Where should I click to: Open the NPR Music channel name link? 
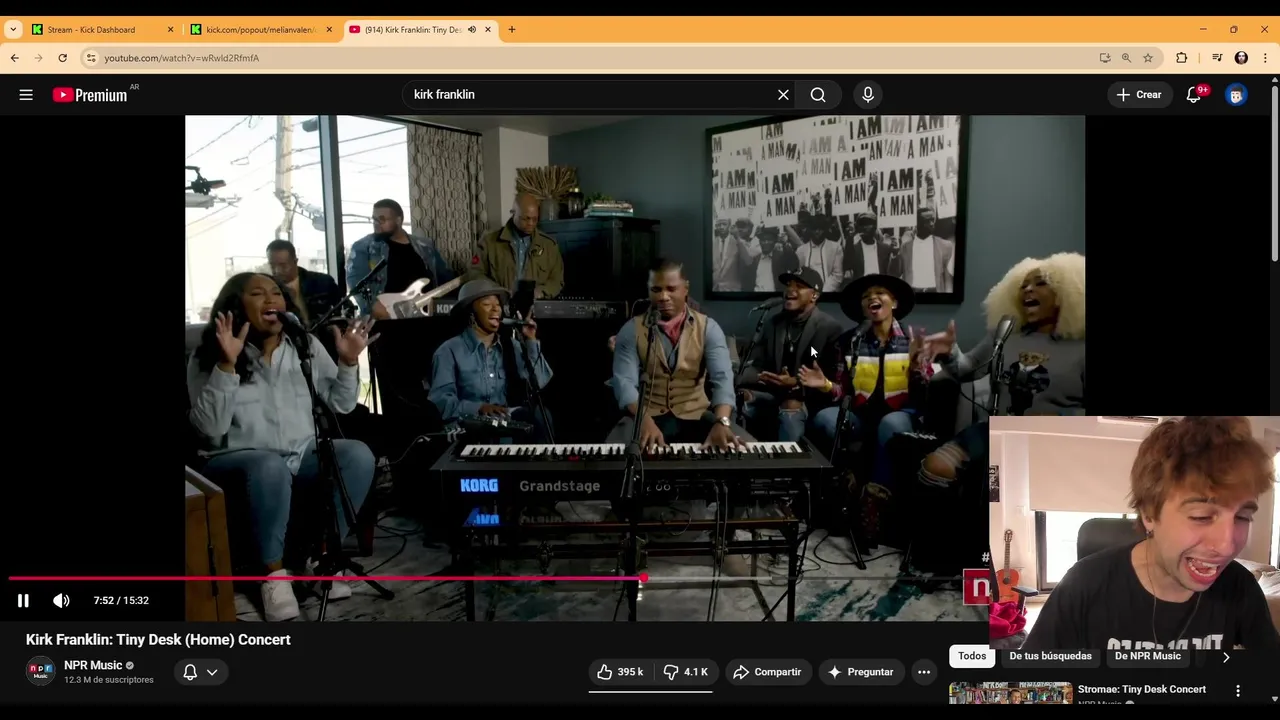(93, 665)
